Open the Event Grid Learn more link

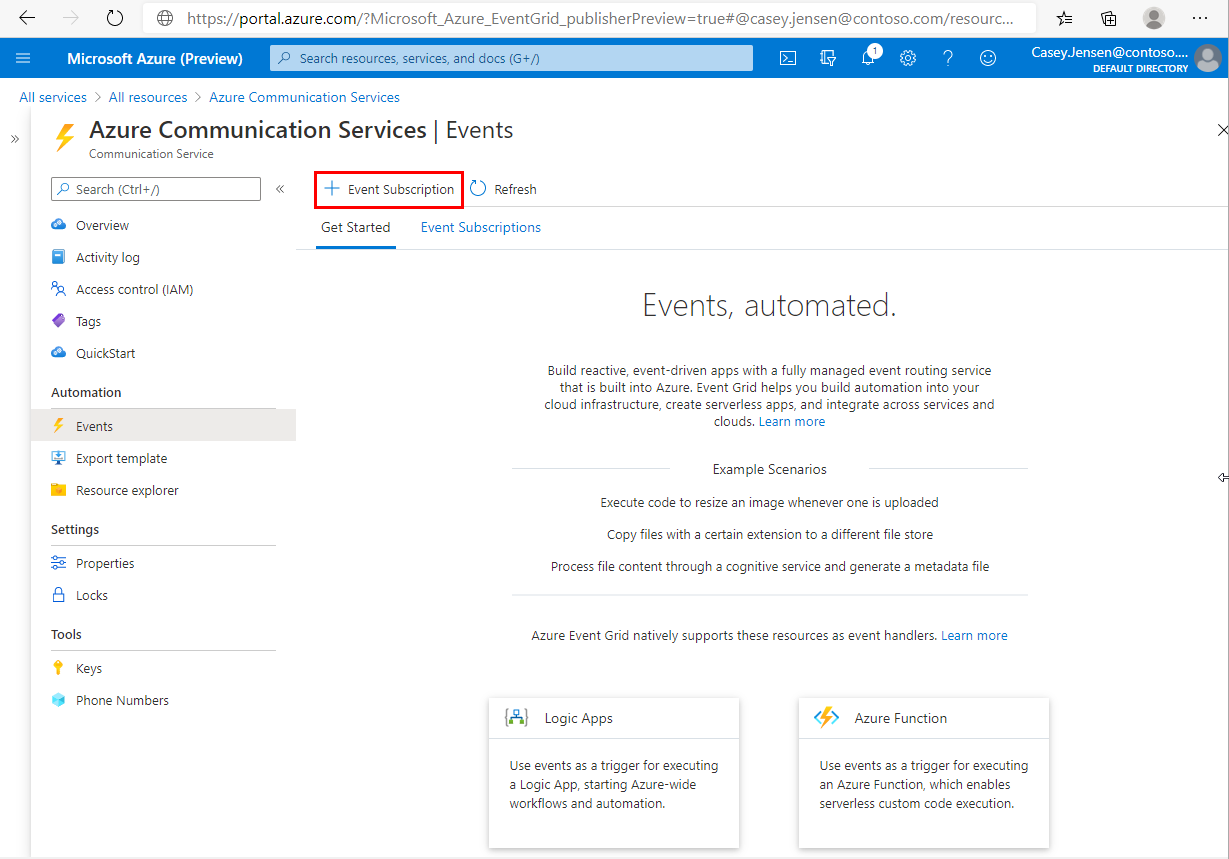click(791, 421)
